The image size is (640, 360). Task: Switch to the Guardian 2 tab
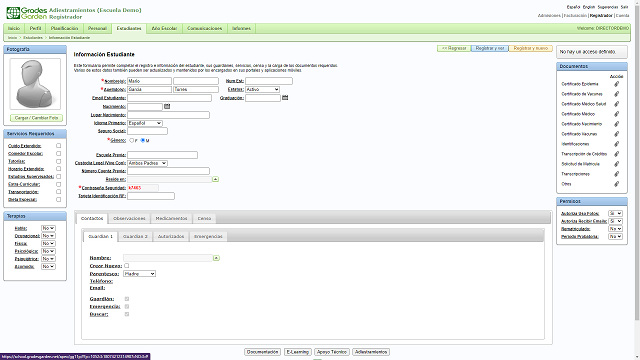click(135, 237)
